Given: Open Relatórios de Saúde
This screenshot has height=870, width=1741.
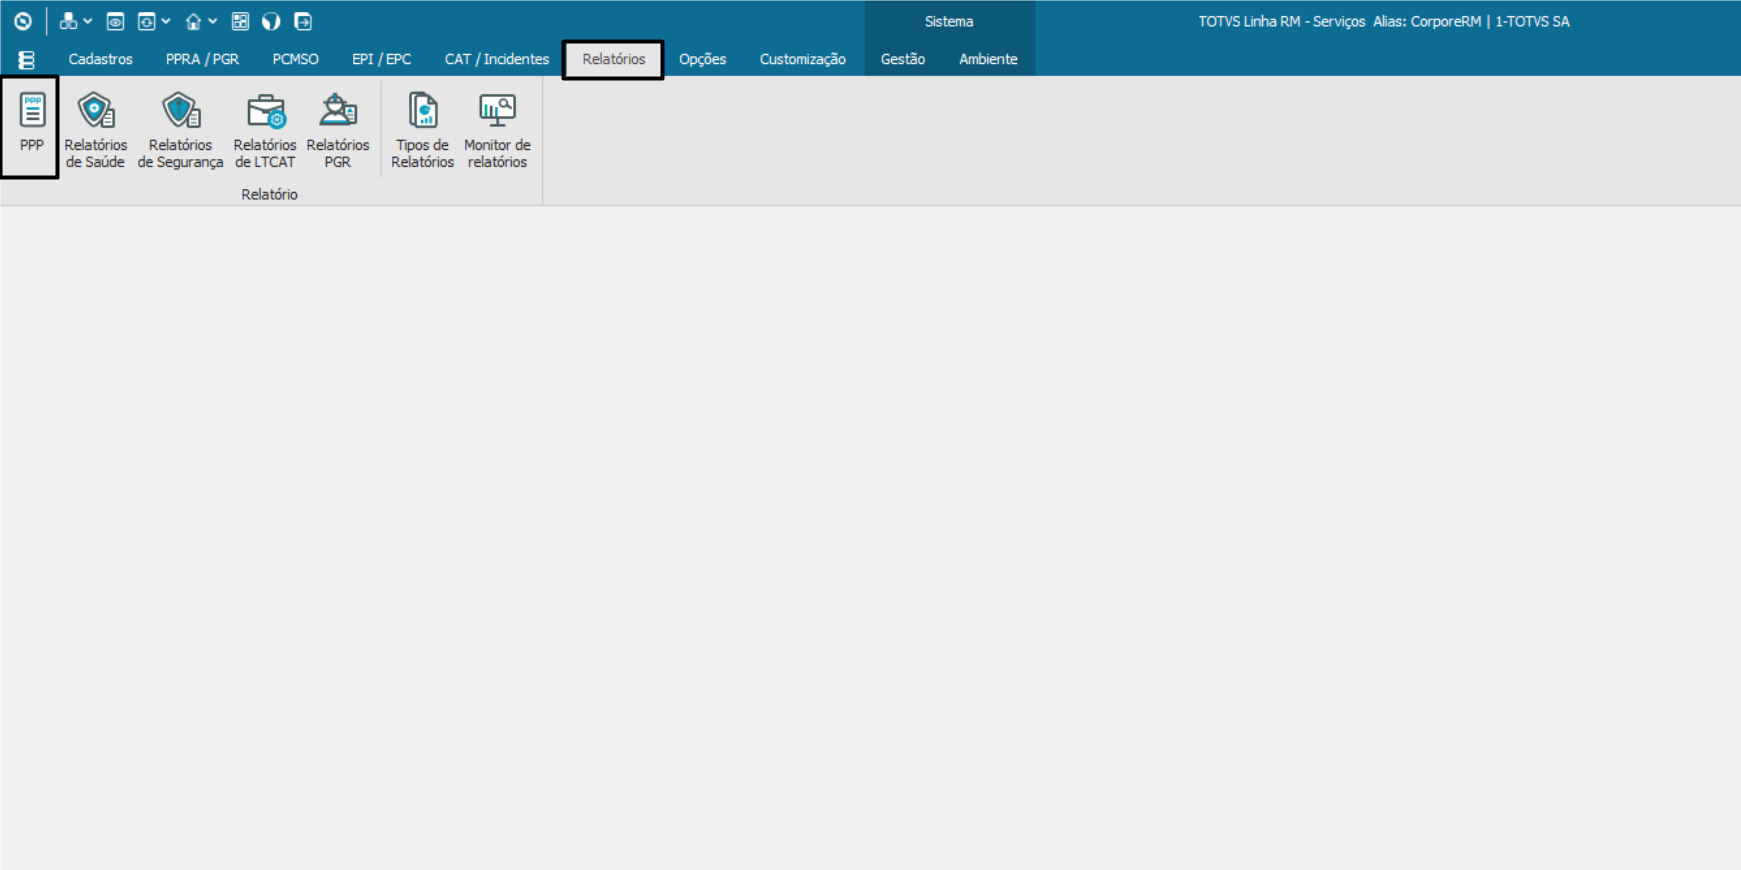Looking at the screenshot, I should click(x=96, y=130).
